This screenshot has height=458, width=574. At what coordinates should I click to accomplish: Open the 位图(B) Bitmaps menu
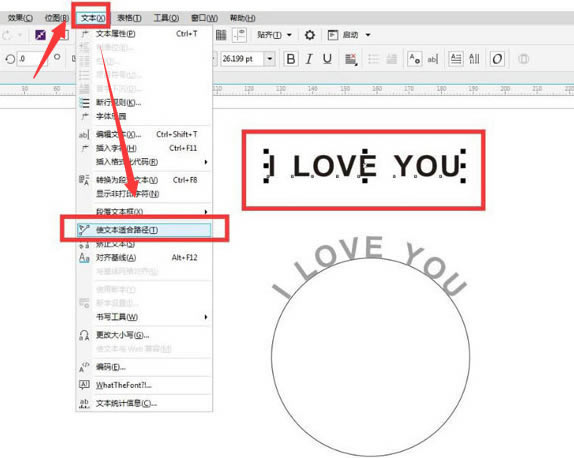click(x=56, y=18)
